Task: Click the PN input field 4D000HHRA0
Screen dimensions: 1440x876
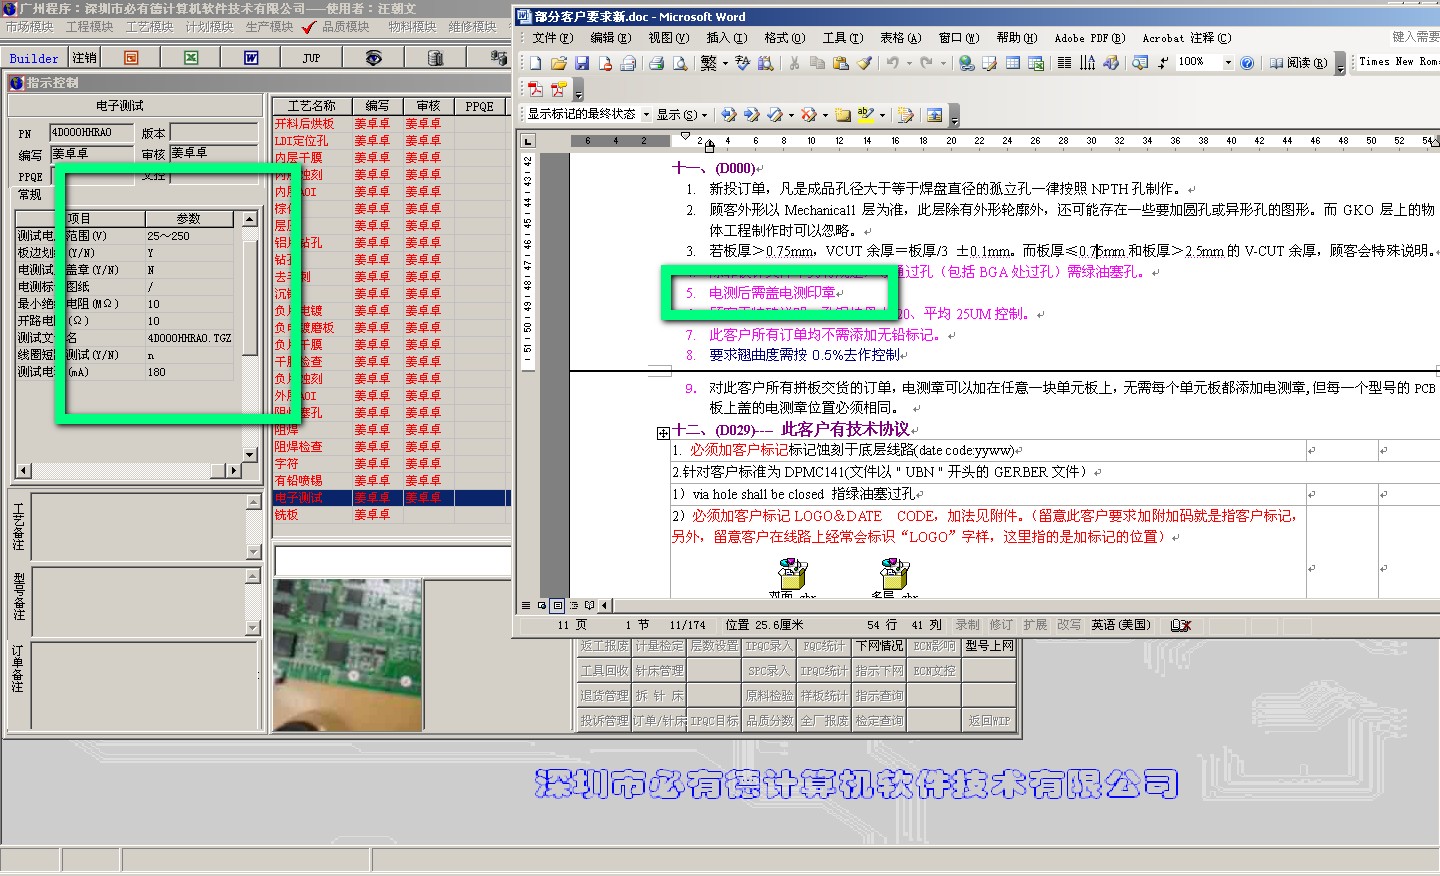Action: point(91,132)
